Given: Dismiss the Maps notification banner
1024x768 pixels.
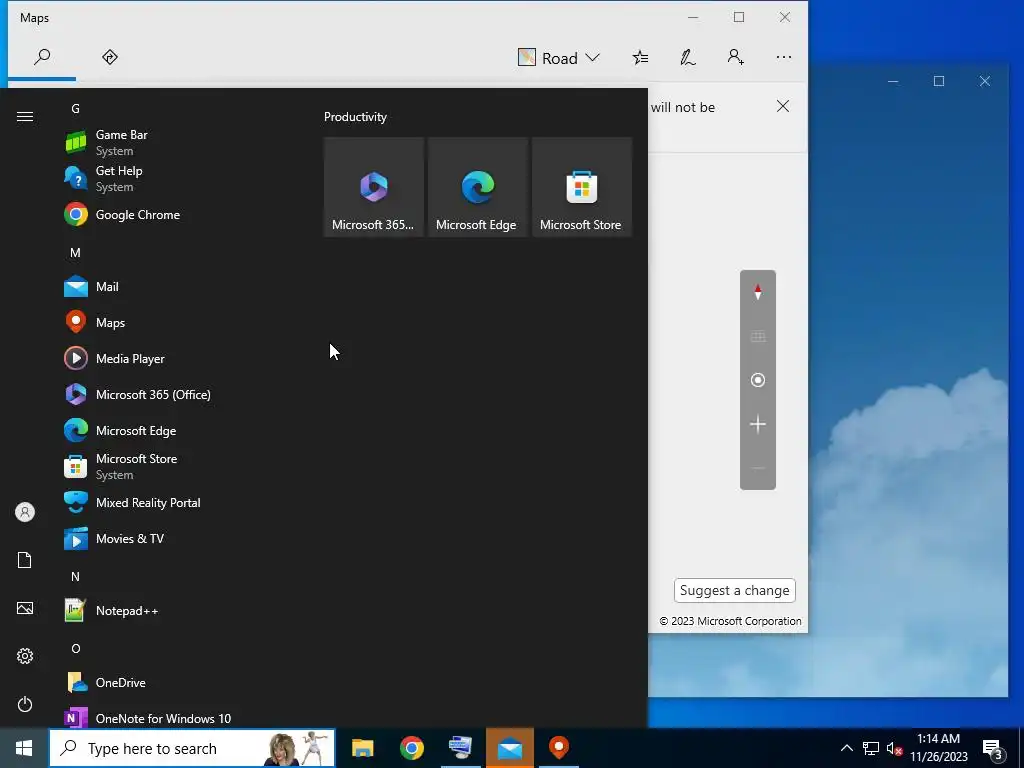Looking at the screenshot, I should coord(783,106).
